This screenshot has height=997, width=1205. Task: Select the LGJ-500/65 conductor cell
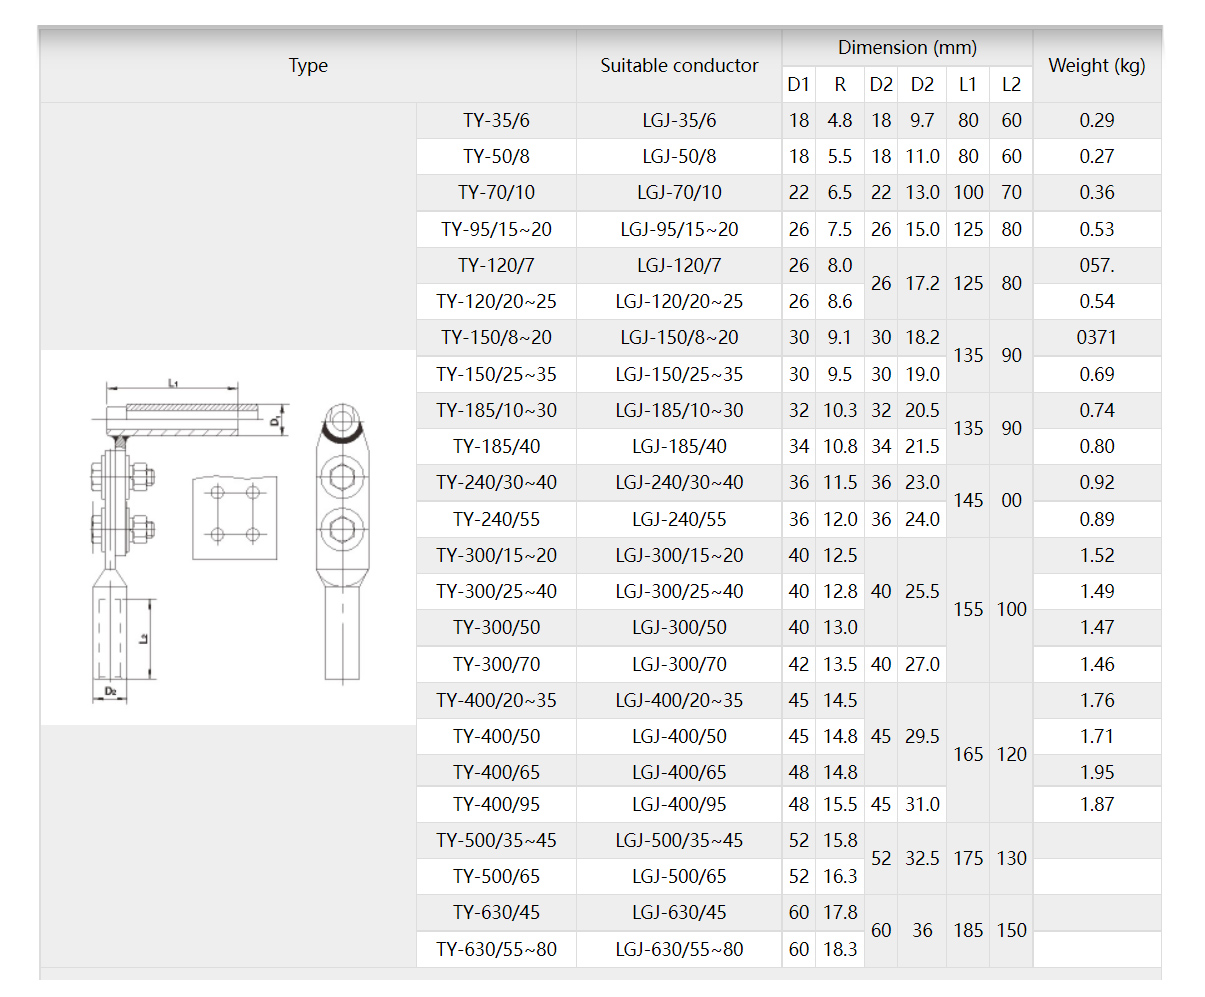click(679, 877)
